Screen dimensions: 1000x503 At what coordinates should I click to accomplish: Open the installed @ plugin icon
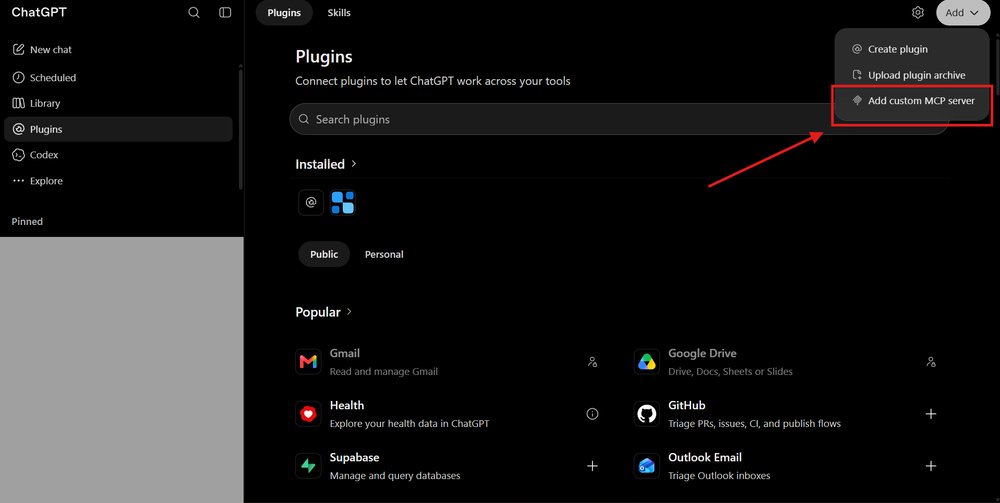[311, 203]
